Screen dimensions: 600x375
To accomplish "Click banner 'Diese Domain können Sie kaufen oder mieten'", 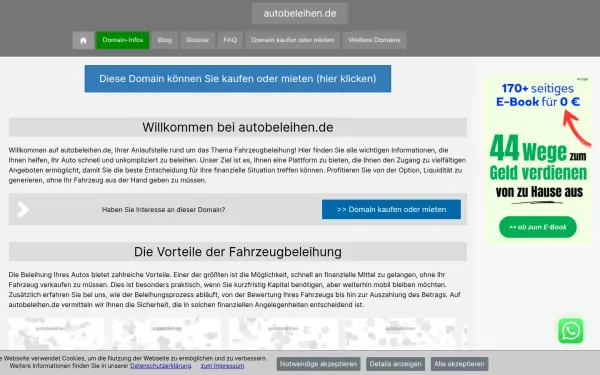I will click(x=238, y=78).
